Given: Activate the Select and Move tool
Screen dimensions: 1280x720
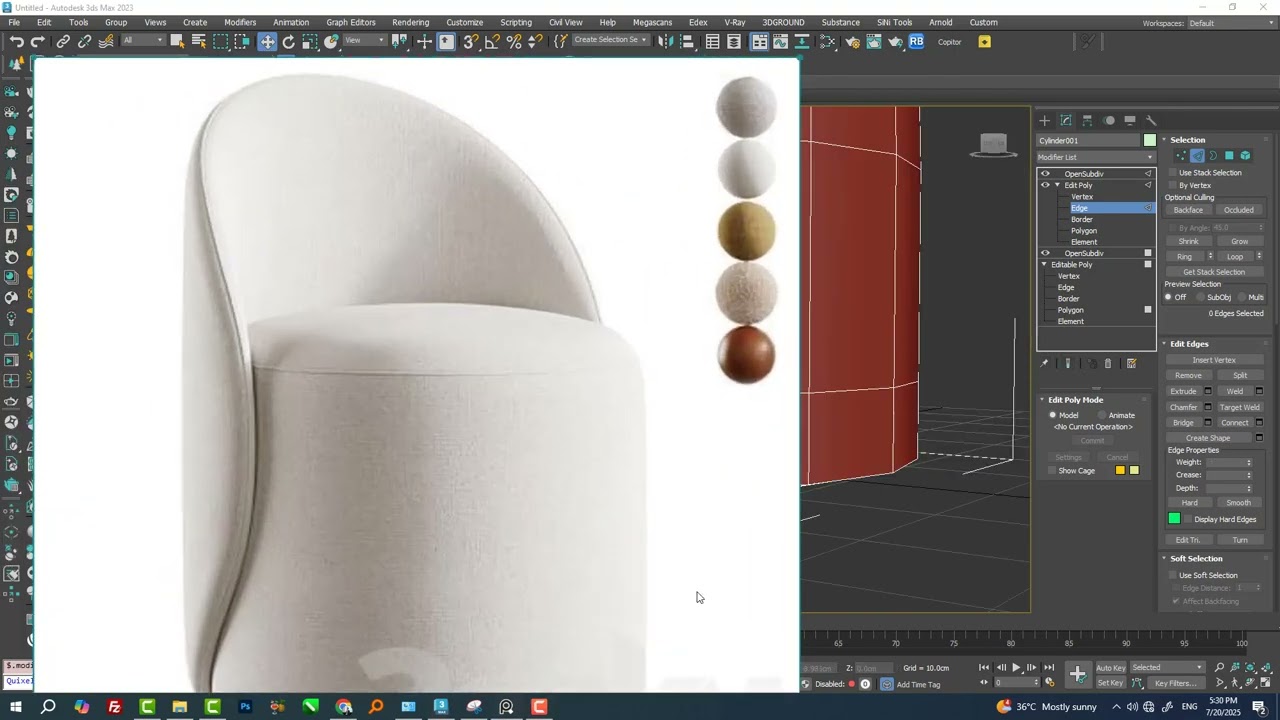Looking at the screenshot, I should [267, 41].
